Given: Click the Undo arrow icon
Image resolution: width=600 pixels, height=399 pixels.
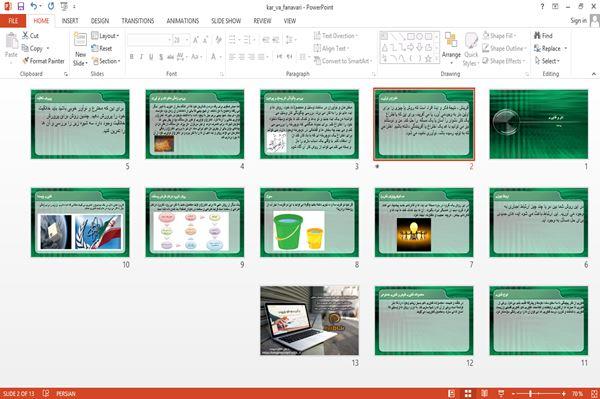Looking at the screenshot, I should pos(34,6).
